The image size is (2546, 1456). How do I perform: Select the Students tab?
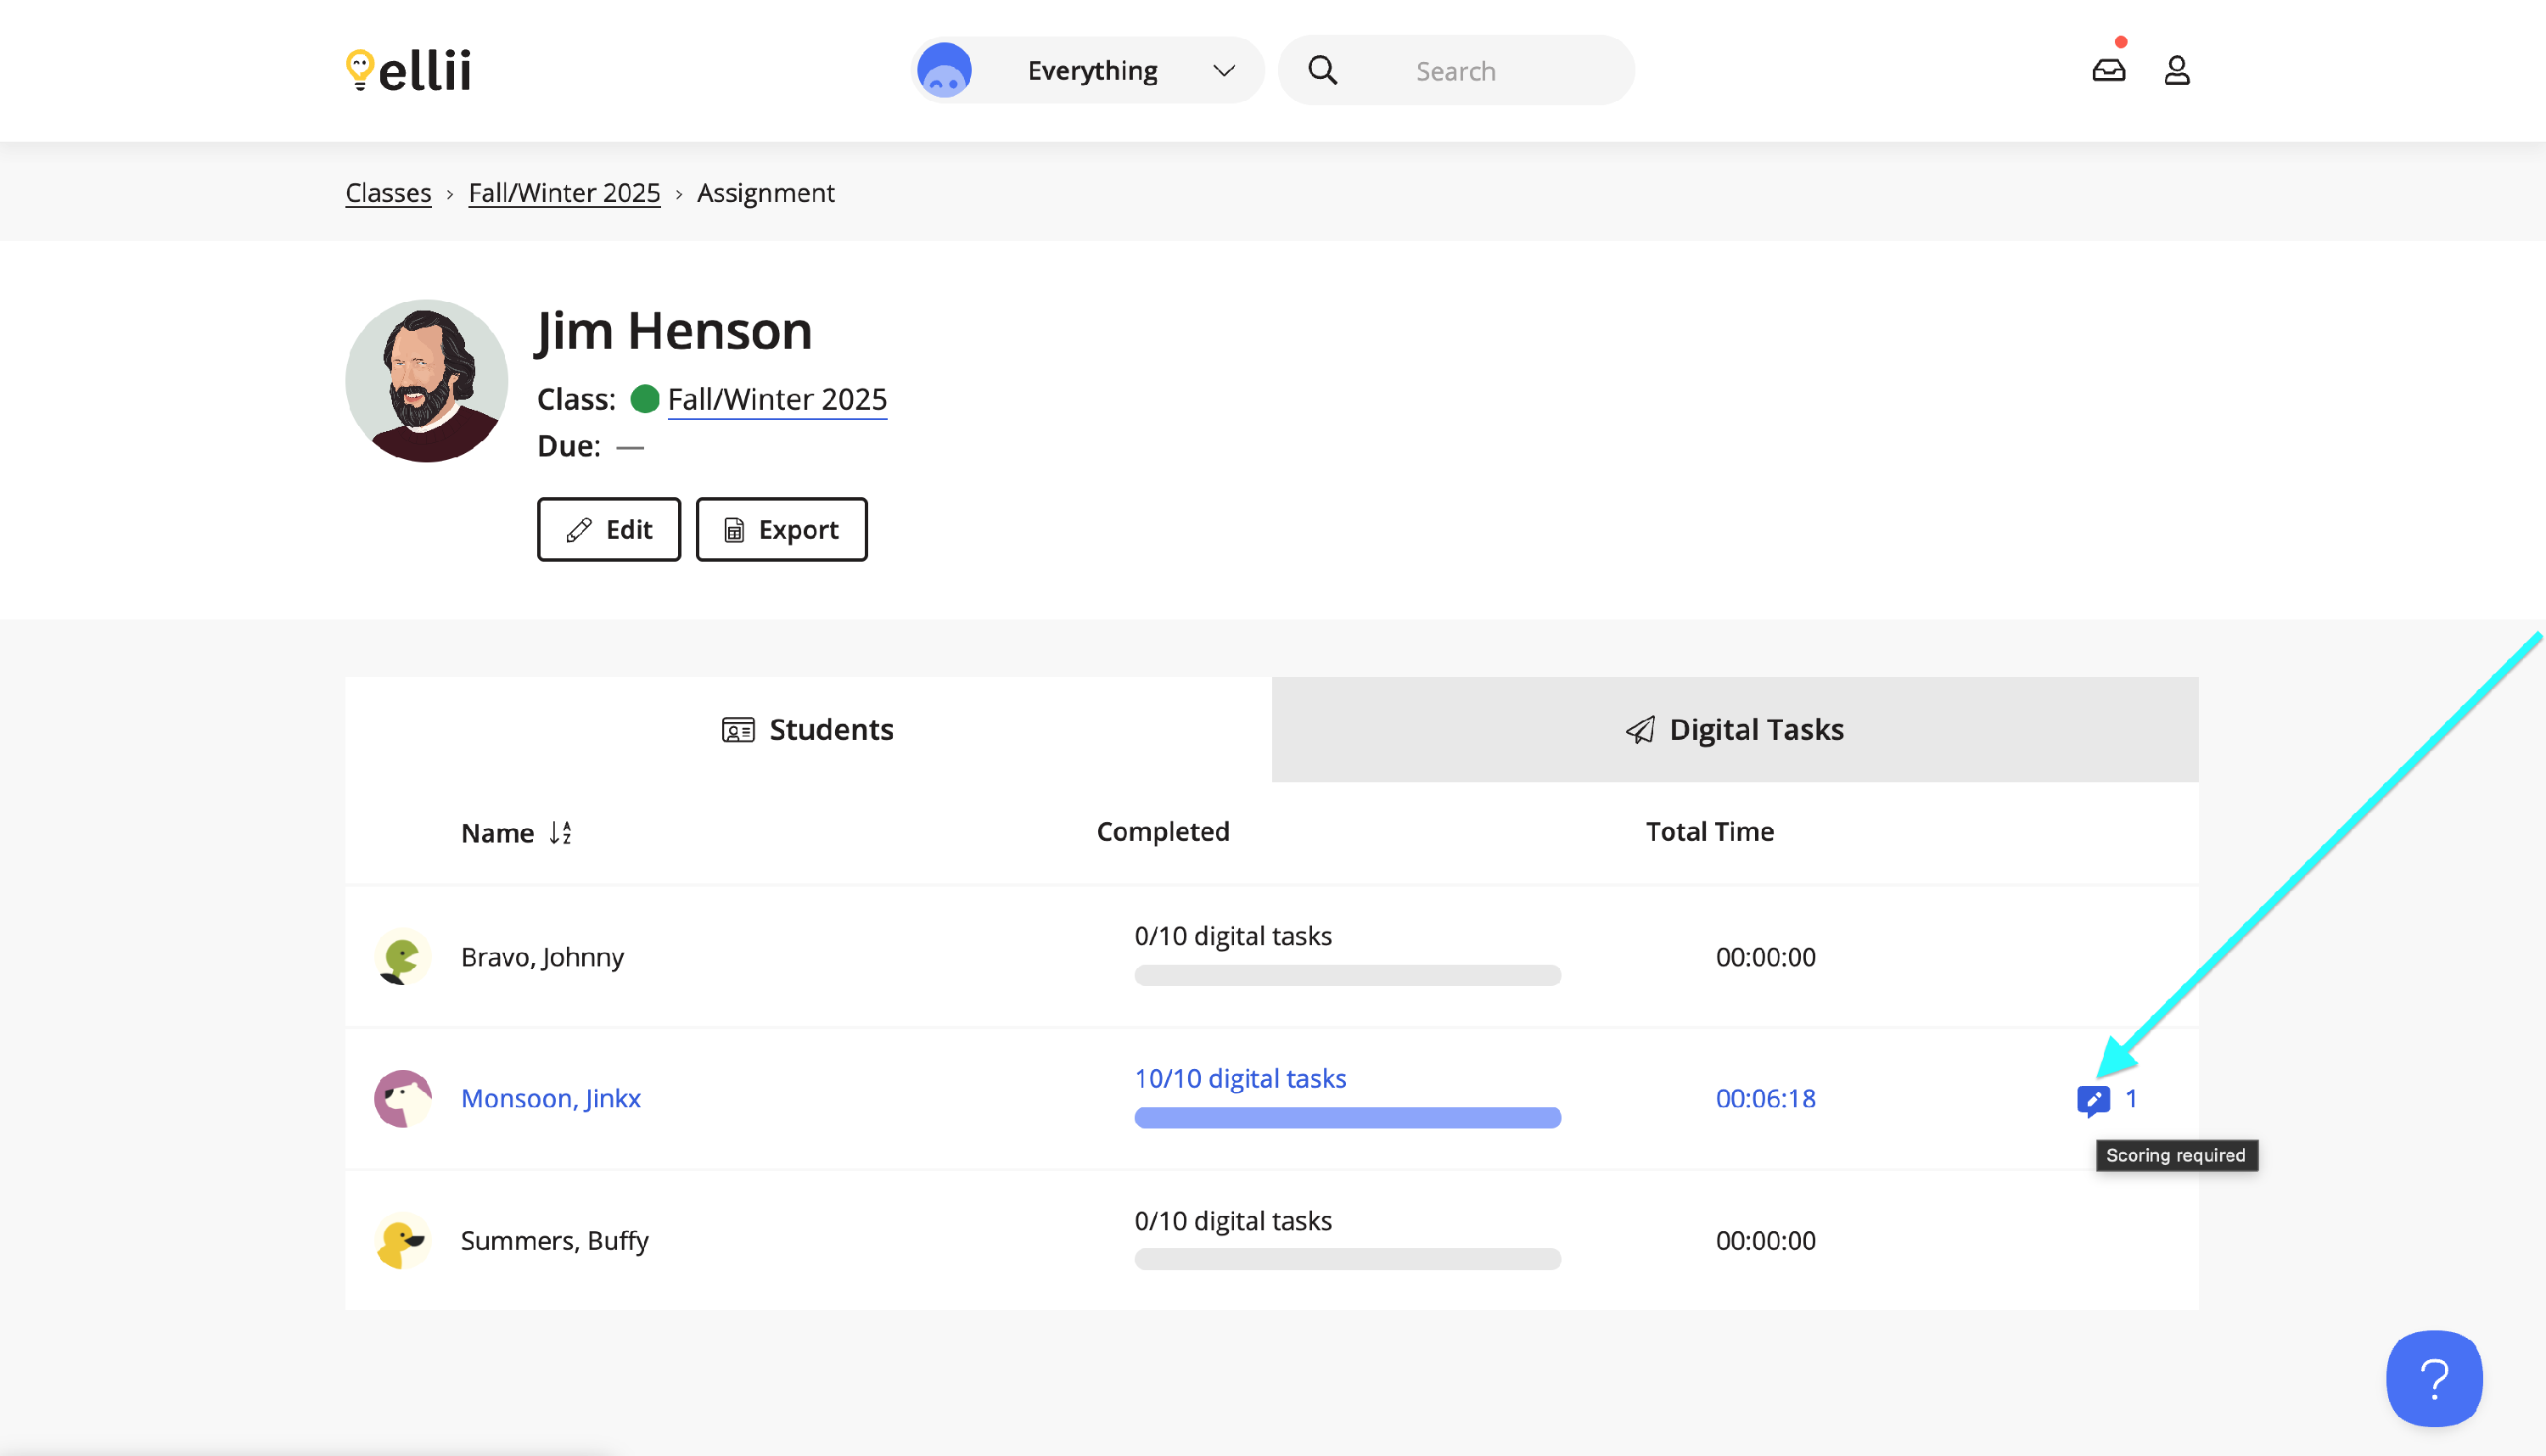tap(808, 730)
